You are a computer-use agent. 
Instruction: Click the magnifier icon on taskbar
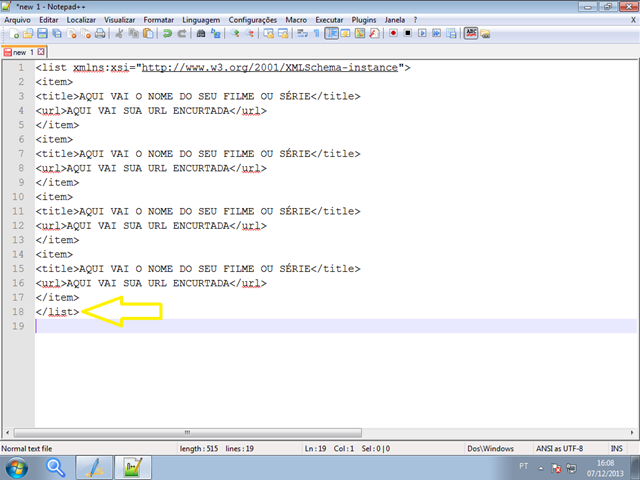[x=56, y=468]
